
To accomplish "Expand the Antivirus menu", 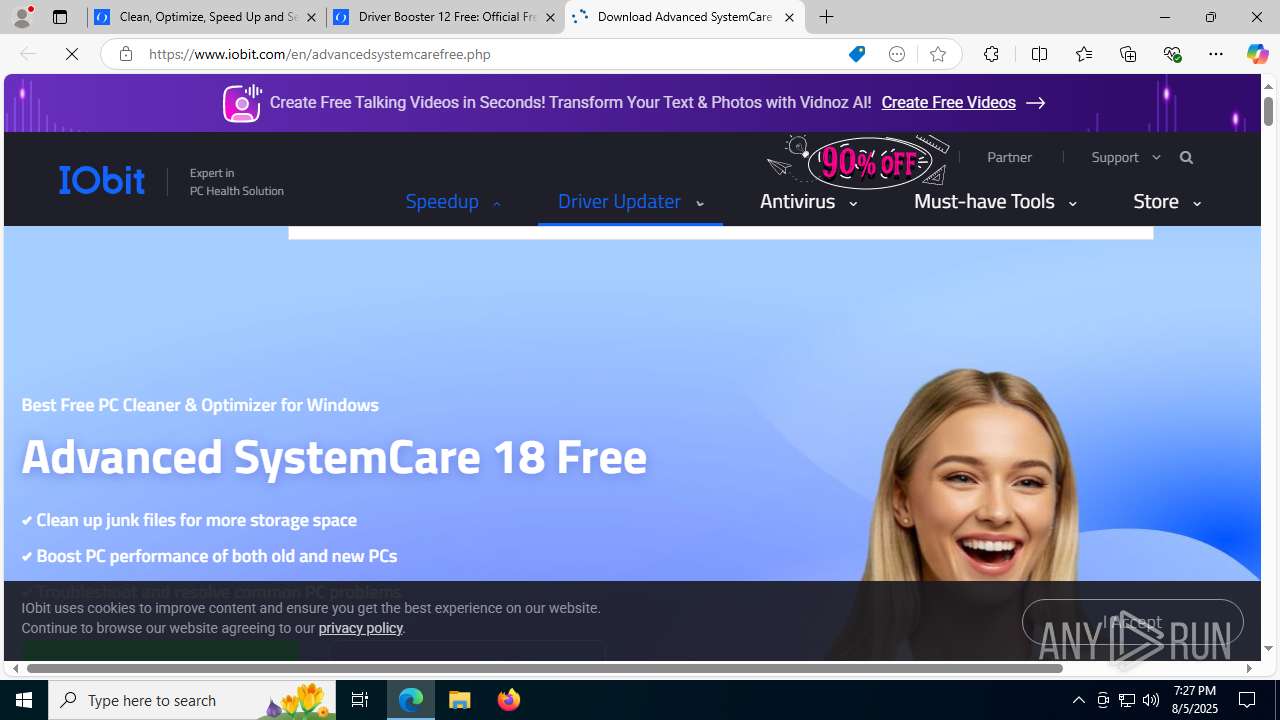I will [808, 201].
